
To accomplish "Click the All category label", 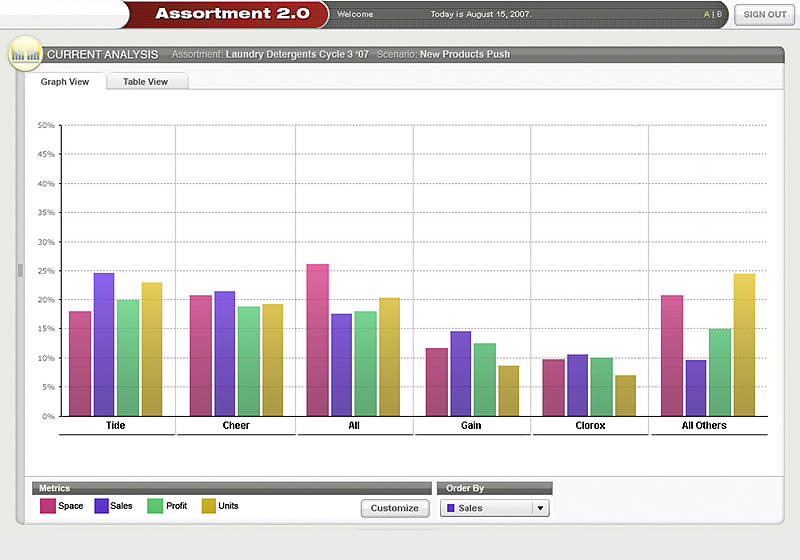I will tap(354, 425).
